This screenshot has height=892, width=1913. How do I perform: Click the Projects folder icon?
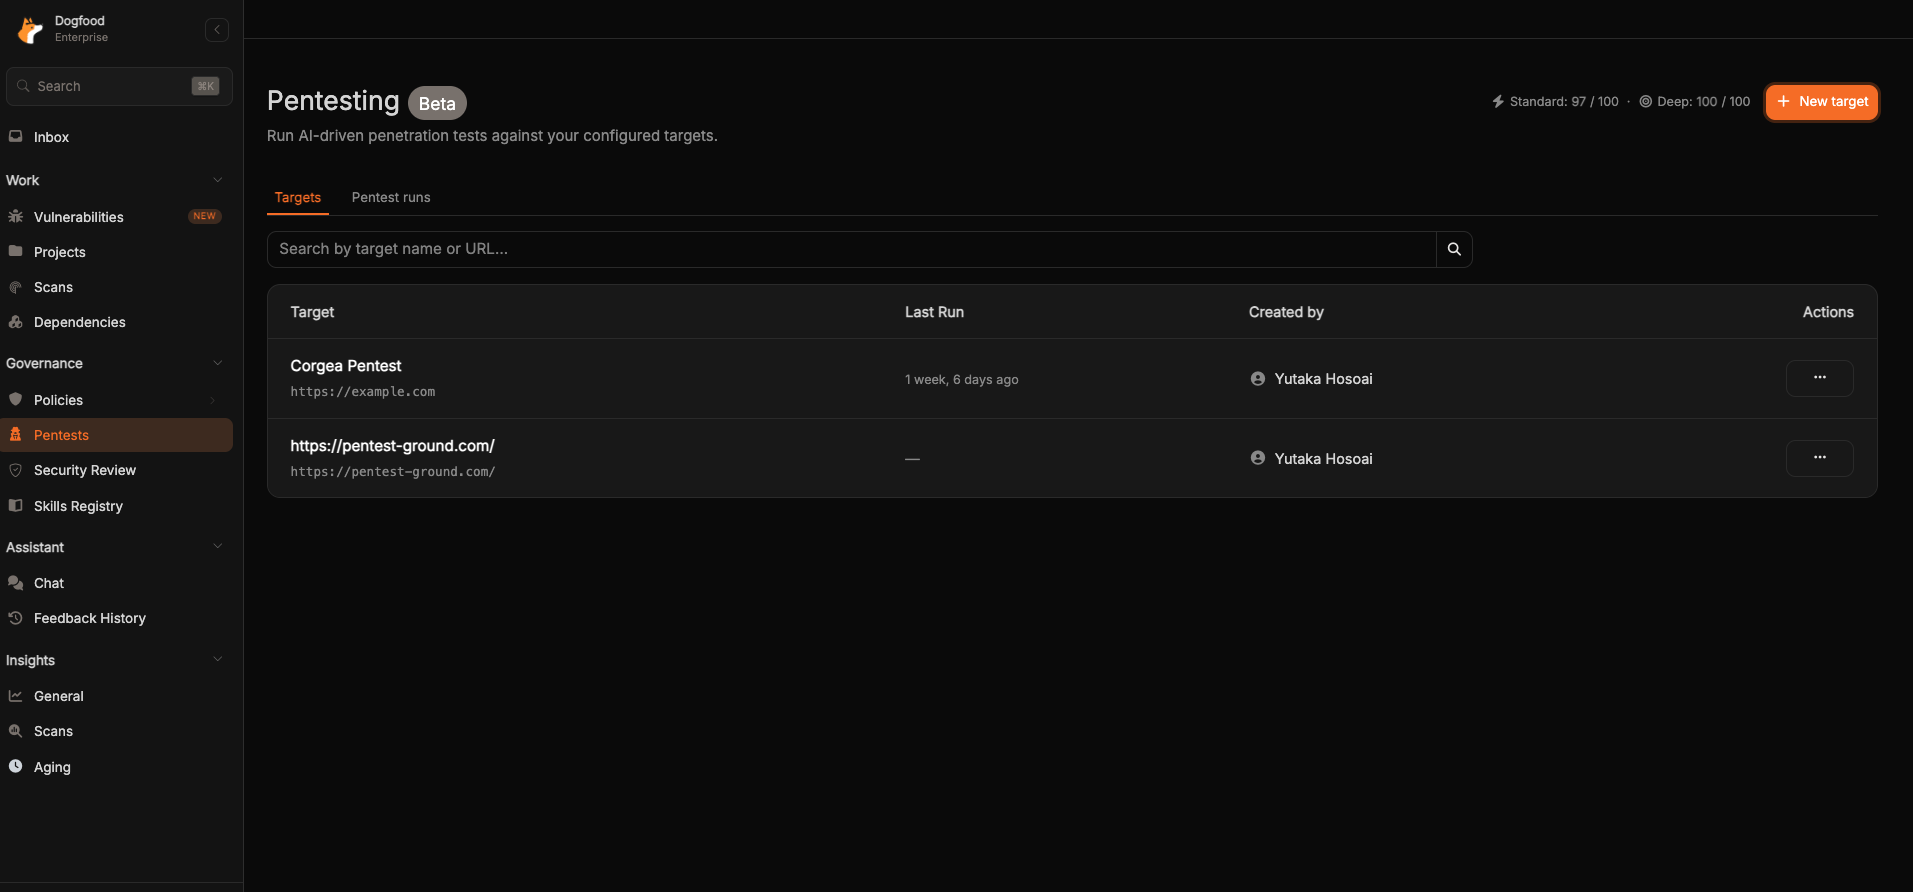[x=16, y=251]
